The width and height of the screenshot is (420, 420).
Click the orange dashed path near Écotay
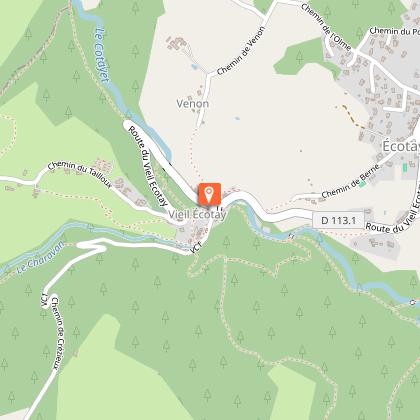353,116
